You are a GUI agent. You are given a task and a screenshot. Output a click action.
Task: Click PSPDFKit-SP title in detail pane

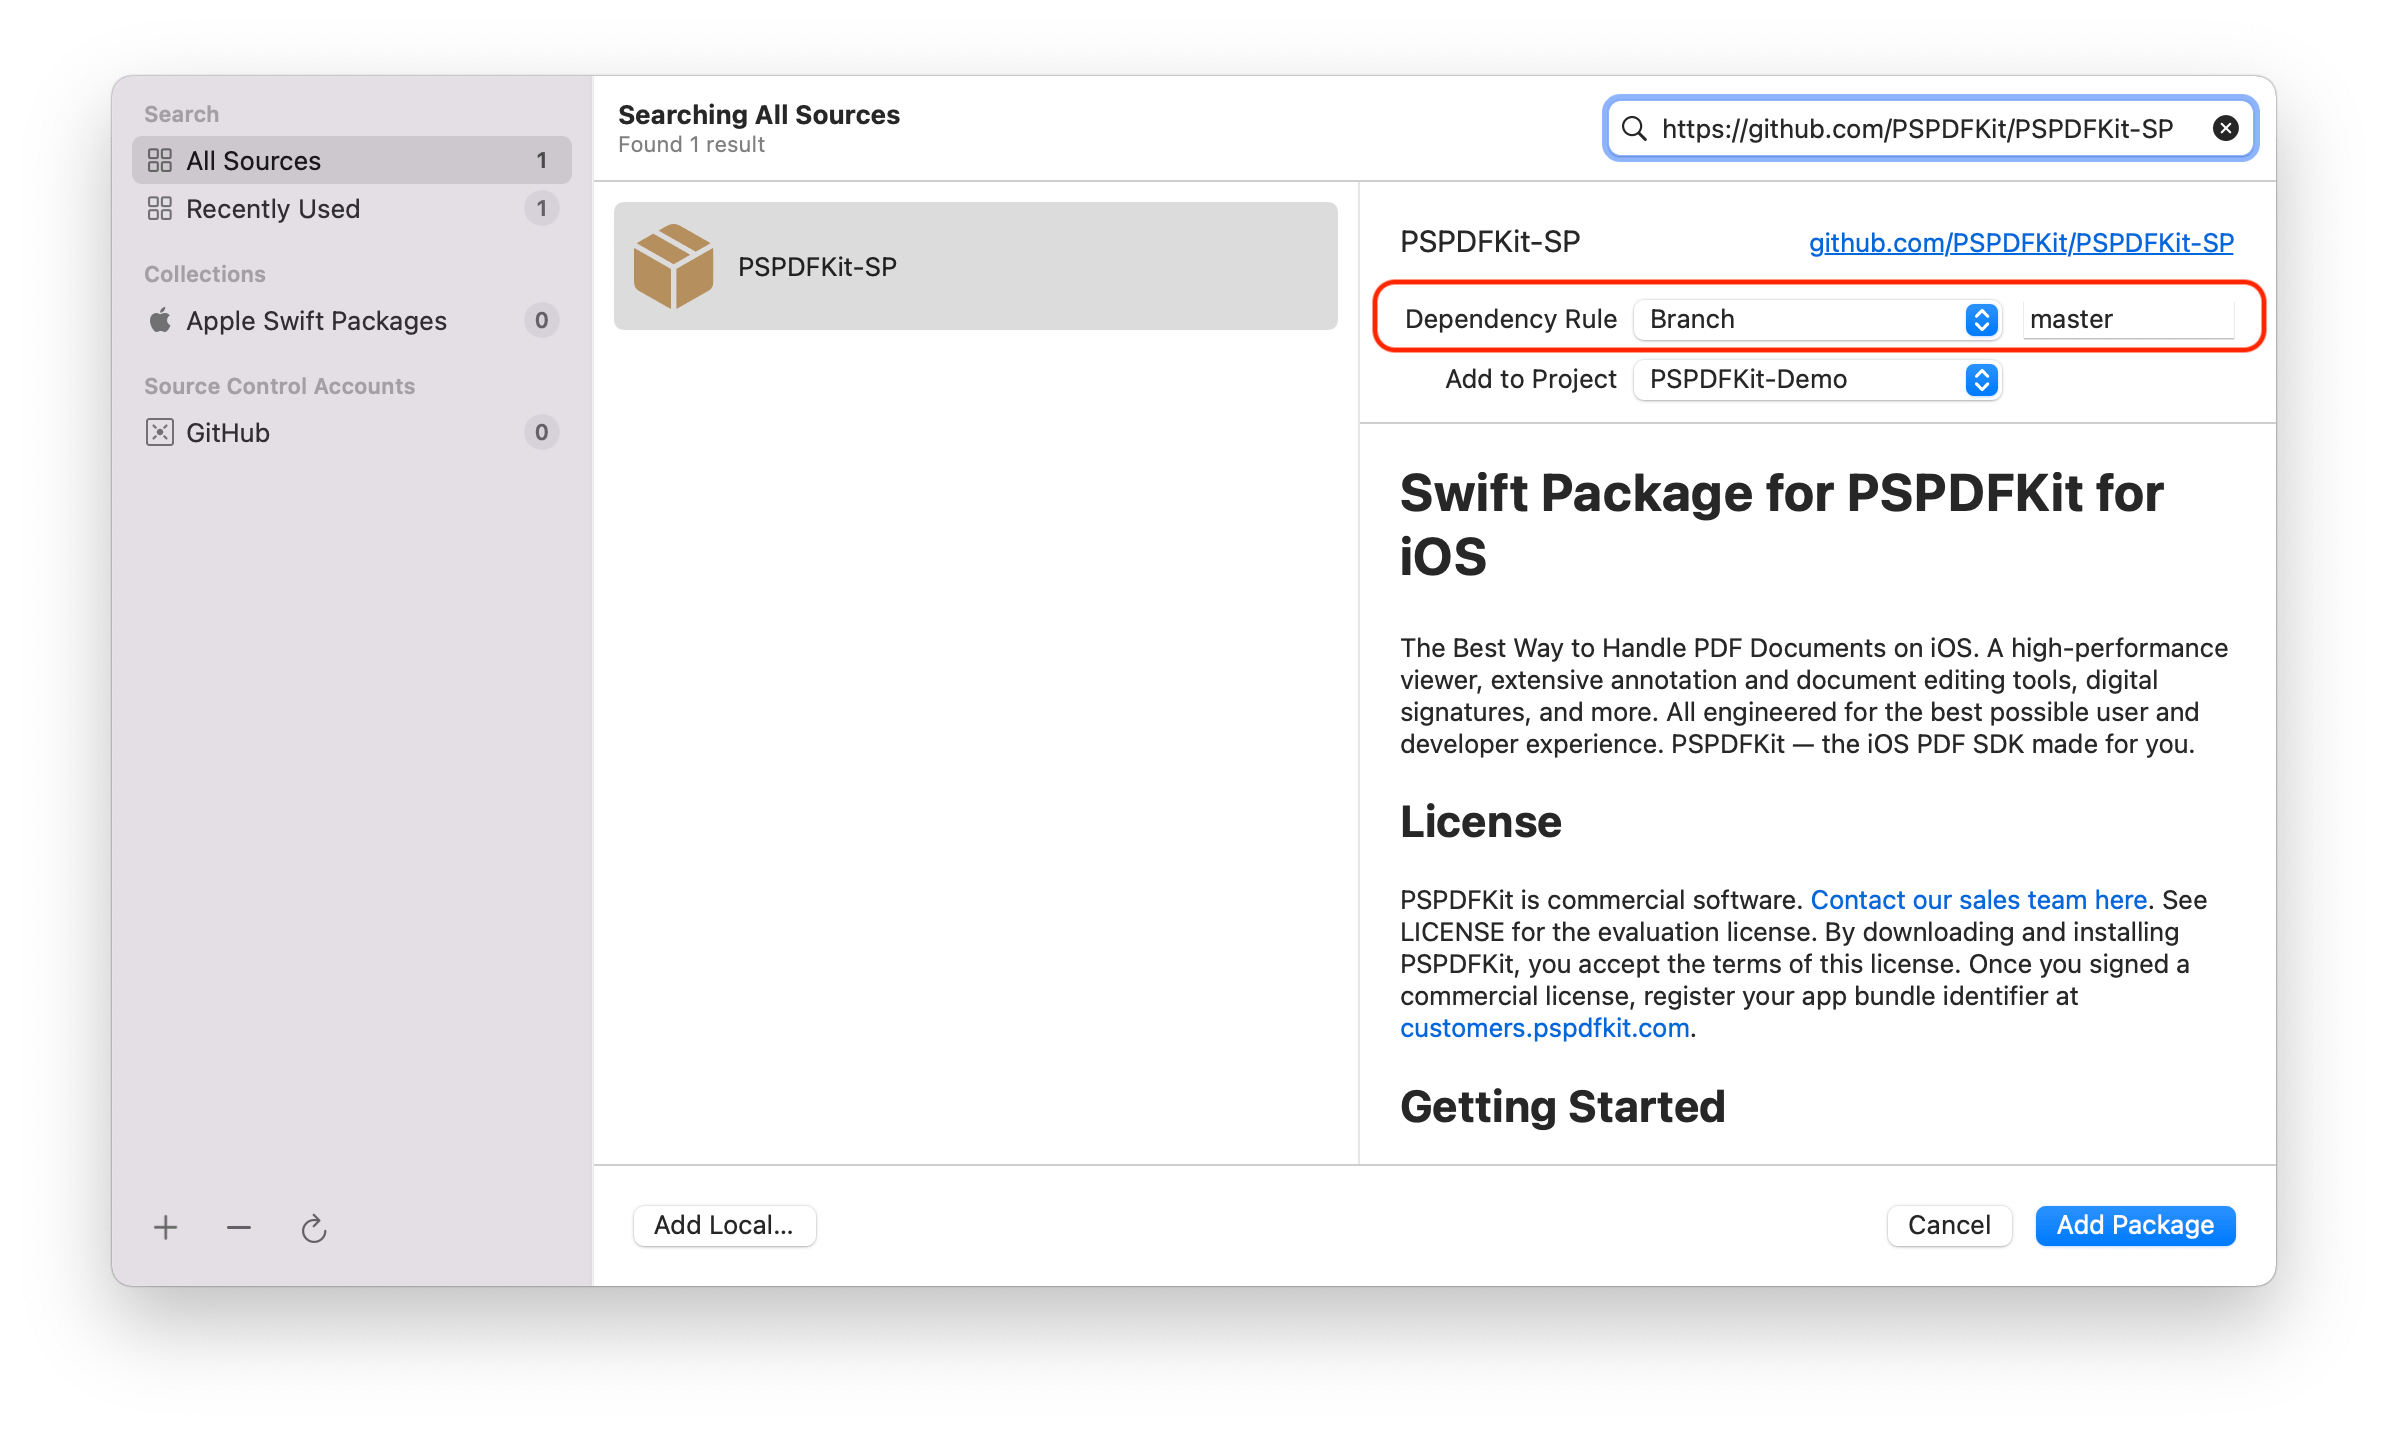pos(1490,242)
